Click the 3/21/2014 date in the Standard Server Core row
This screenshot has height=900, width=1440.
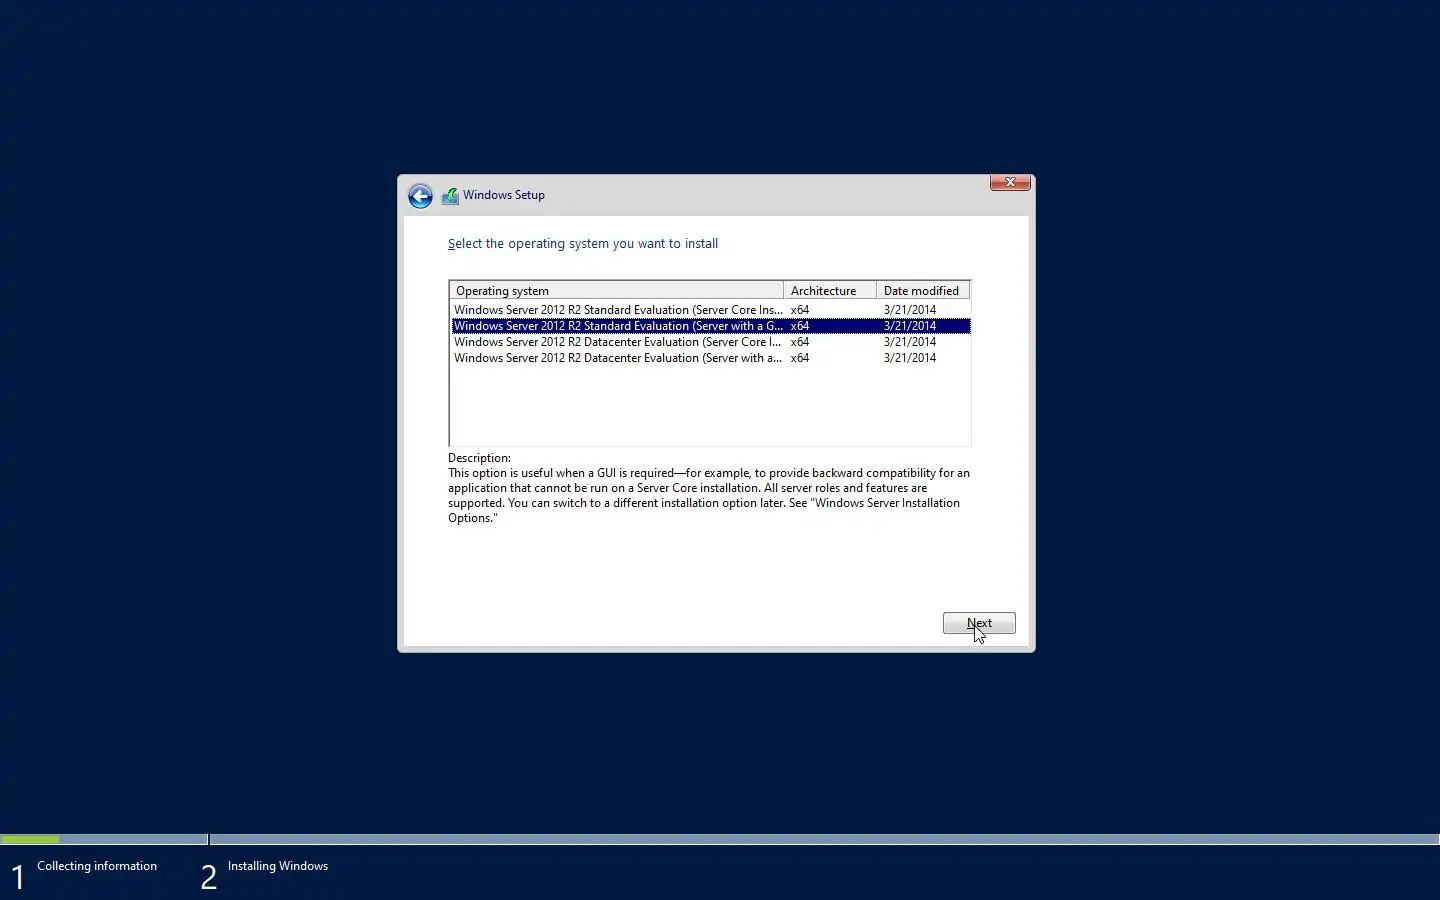point(910,310)
